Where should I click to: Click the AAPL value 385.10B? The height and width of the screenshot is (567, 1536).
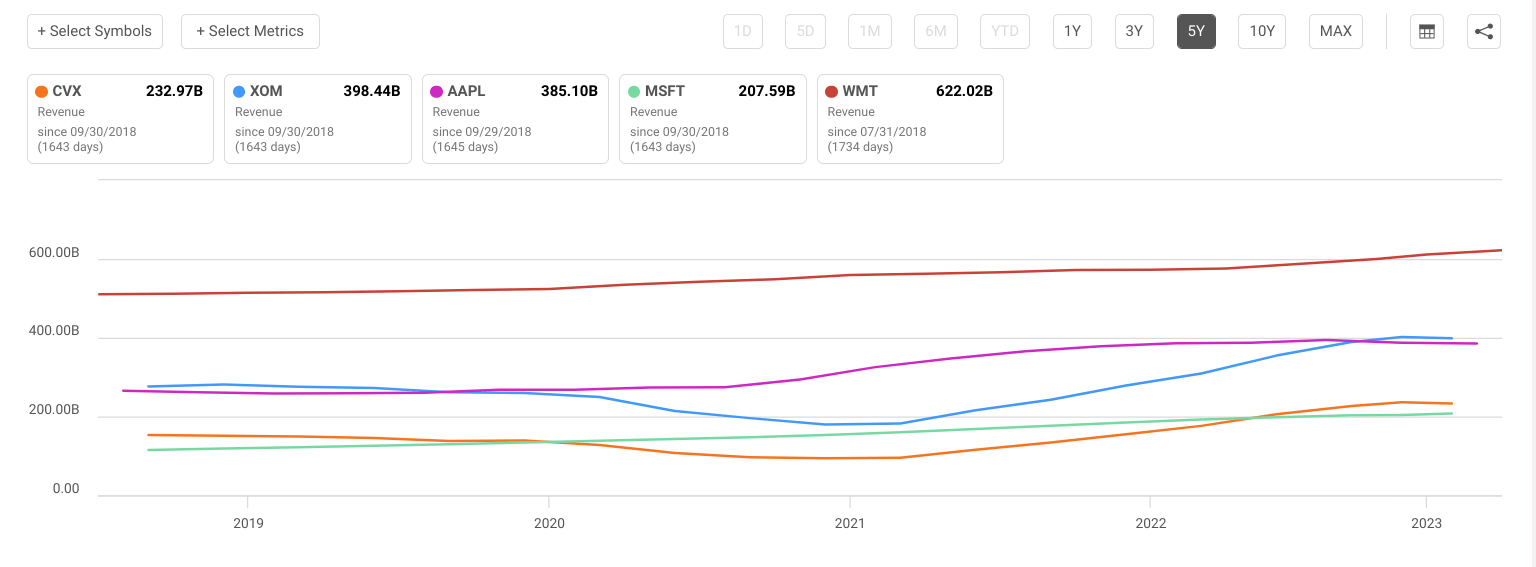(569, 91)
